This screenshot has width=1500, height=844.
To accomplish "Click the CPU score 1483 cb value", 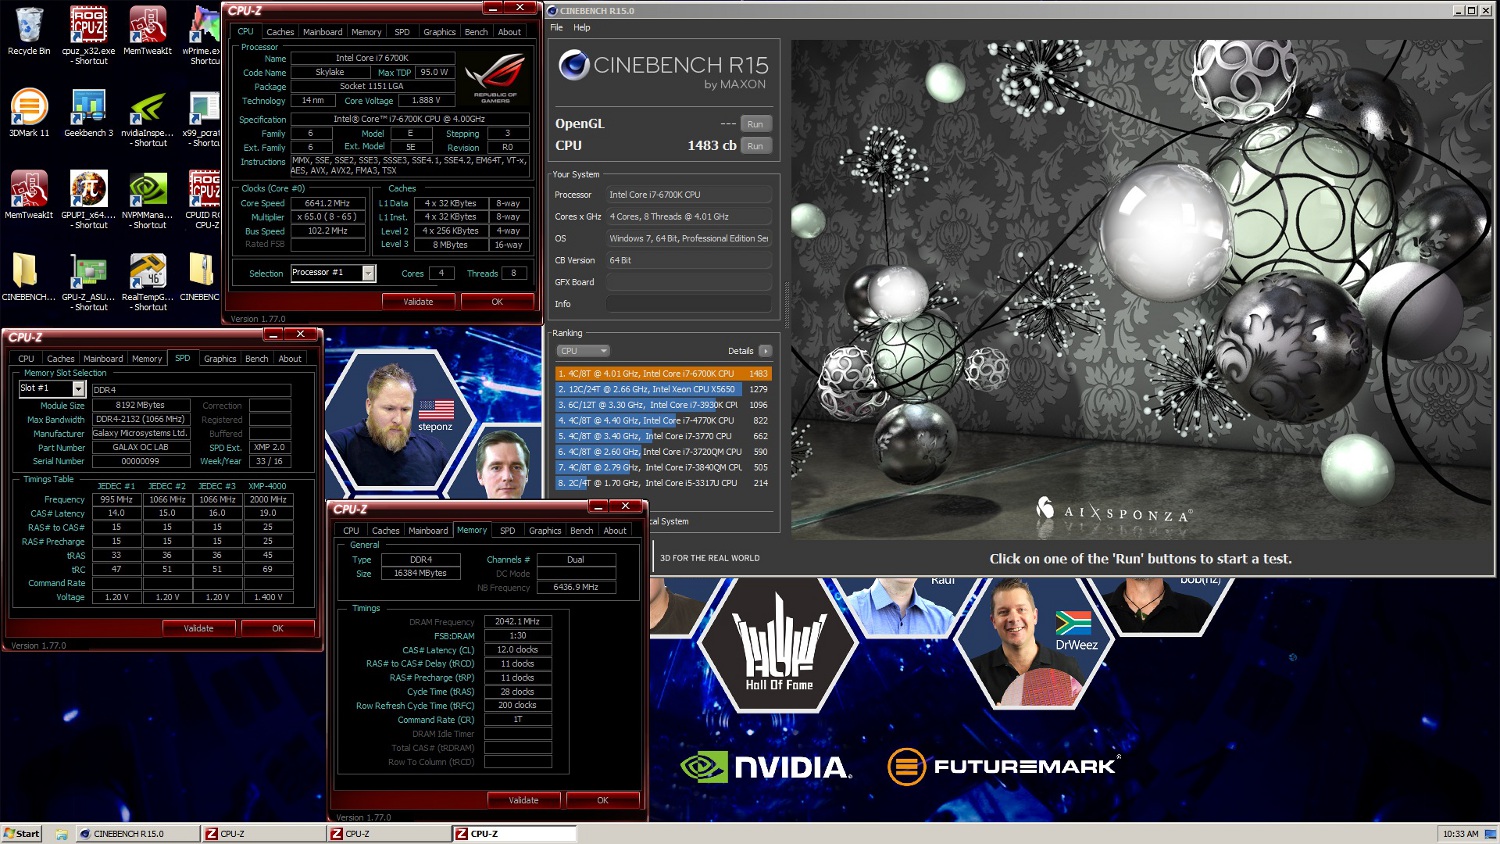I will click(x=711, y=146).
